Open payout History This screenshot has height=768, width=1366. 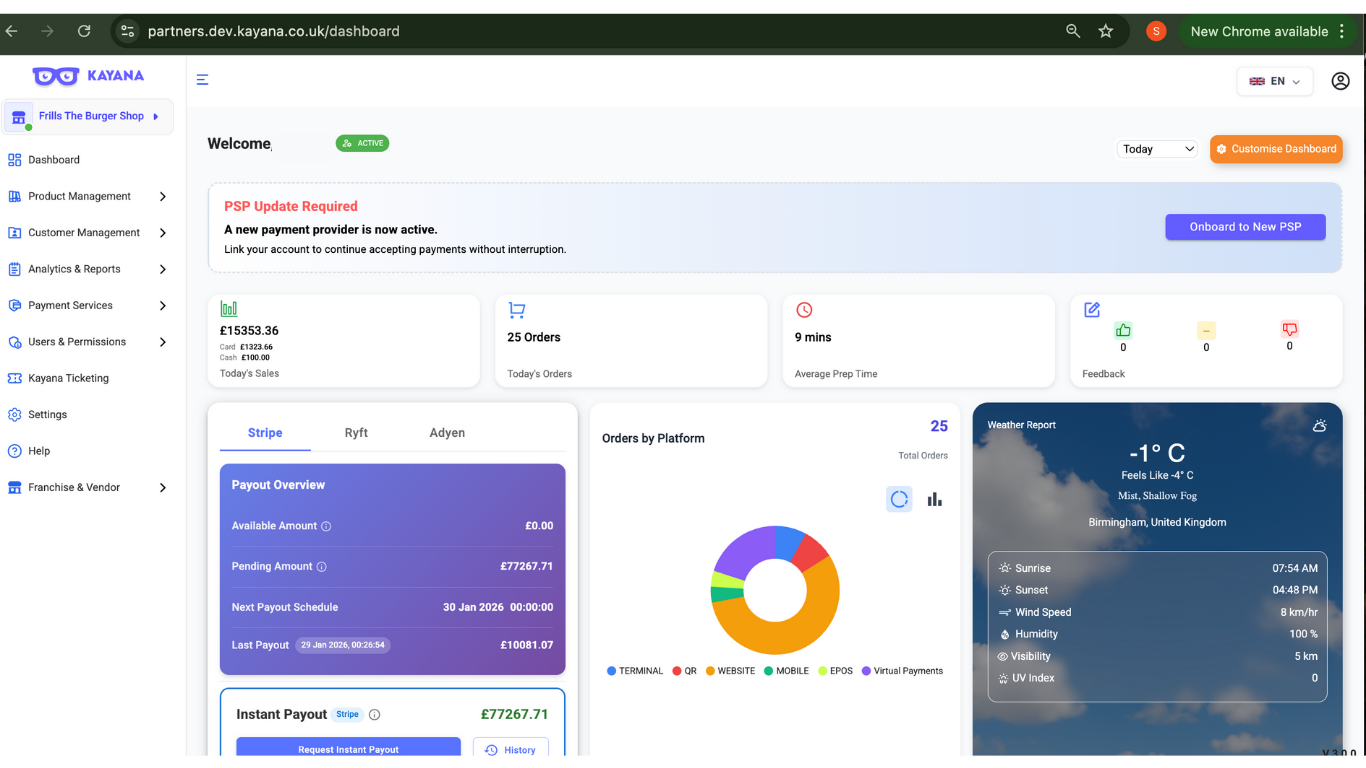[510, 749]
